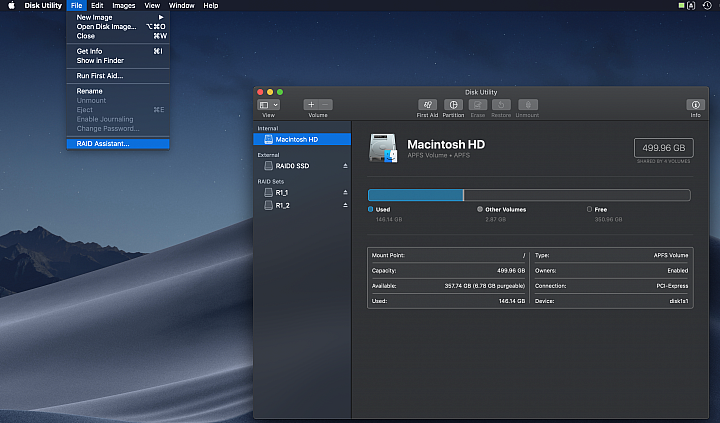Viewport: 720px width, 423px height.
Task: Eject the R1_2 RAID set
Action: (345, 205)
